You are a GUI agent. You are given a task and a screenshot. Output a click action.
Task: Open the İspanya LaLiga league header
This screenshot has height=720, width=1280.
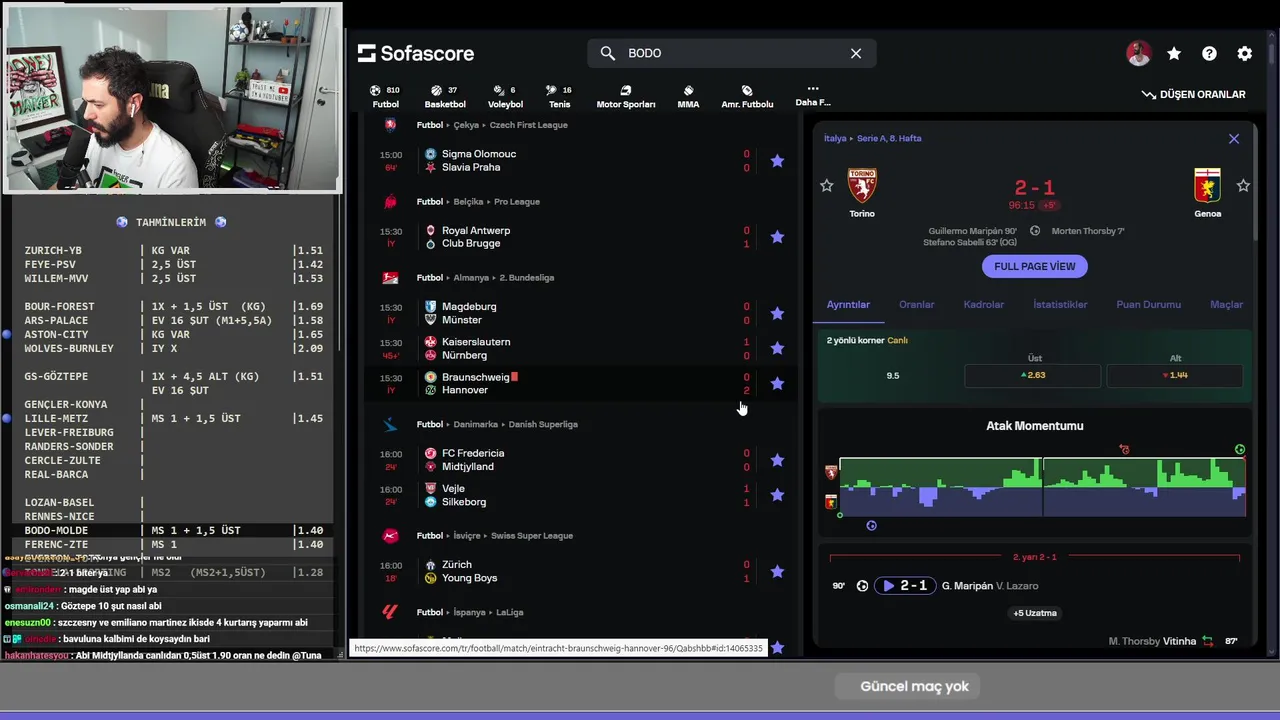click(x=511, y=612)
